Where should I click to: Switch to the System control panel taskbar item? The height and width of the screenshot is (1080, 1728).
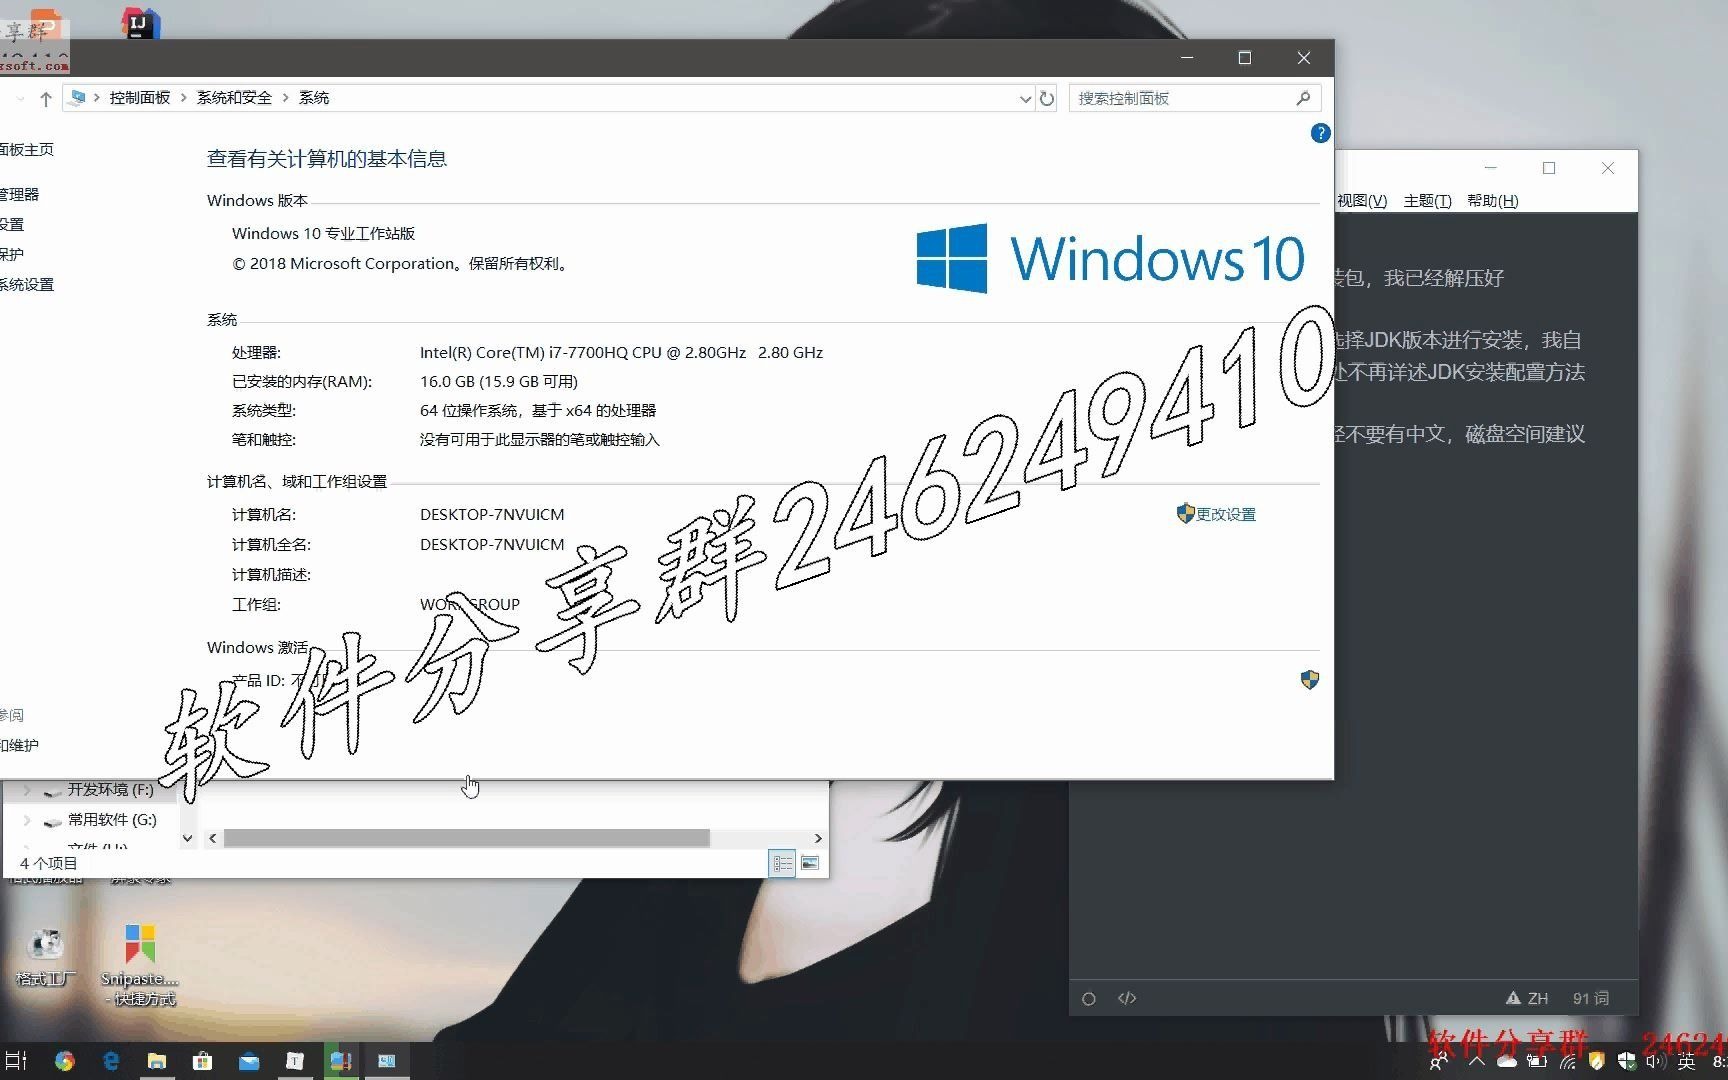387,1061
